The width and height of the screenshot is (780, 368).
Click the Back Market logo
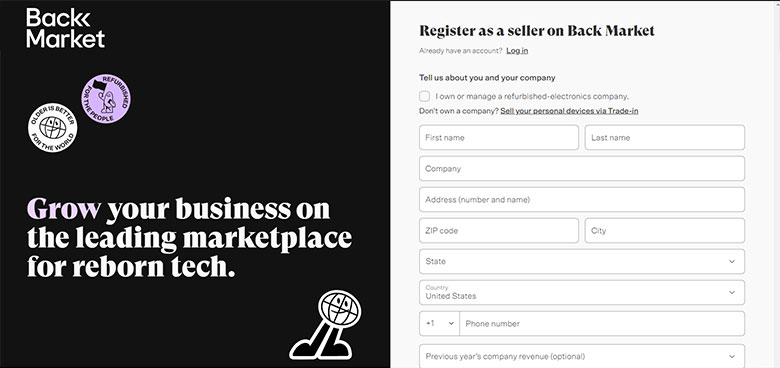point(65,28)
